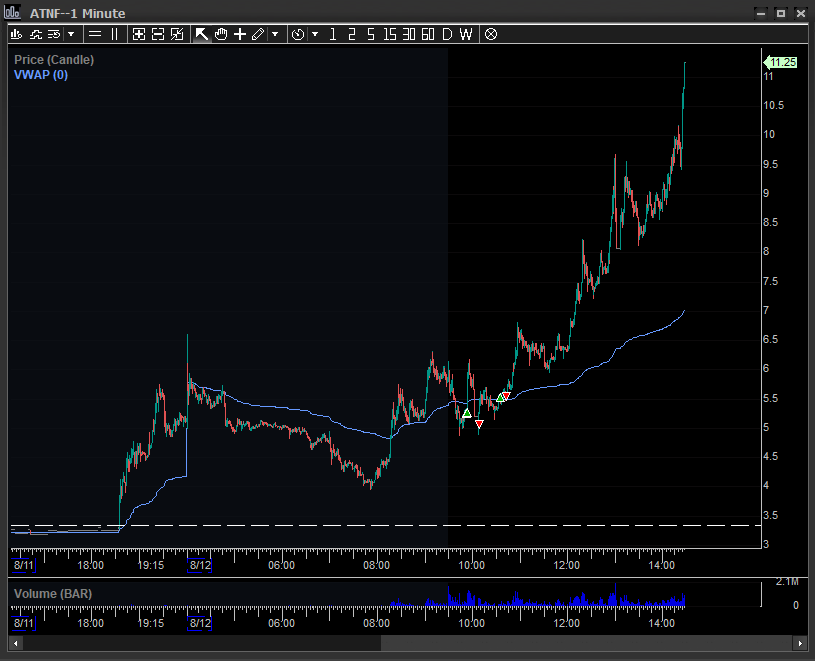The height and width of the screenshot is (661, 815).
Task: Click the 14:00 time label on price axis
Action: [661, 565]
